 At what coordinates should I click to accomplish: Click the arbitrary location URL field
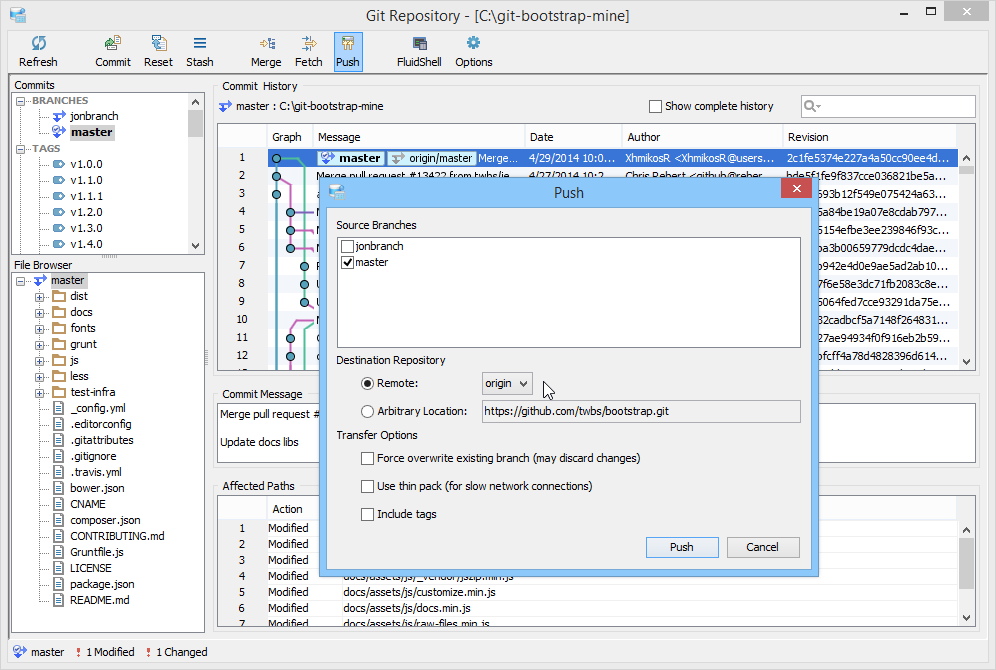640,411
